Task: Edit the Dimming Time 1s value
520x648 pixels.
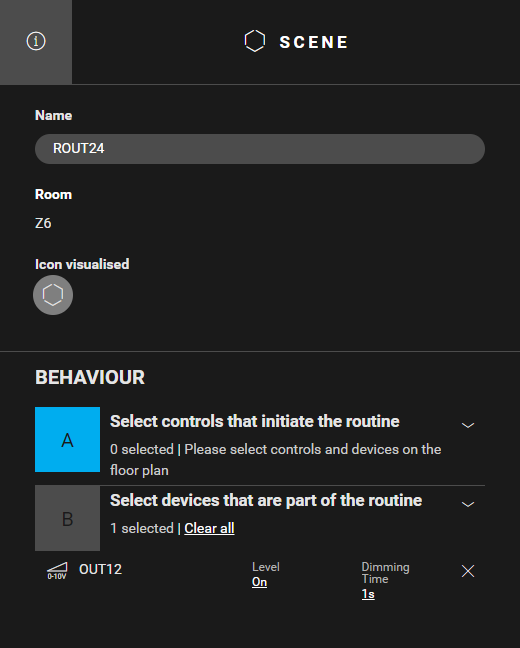Action: tap(368, 594)
